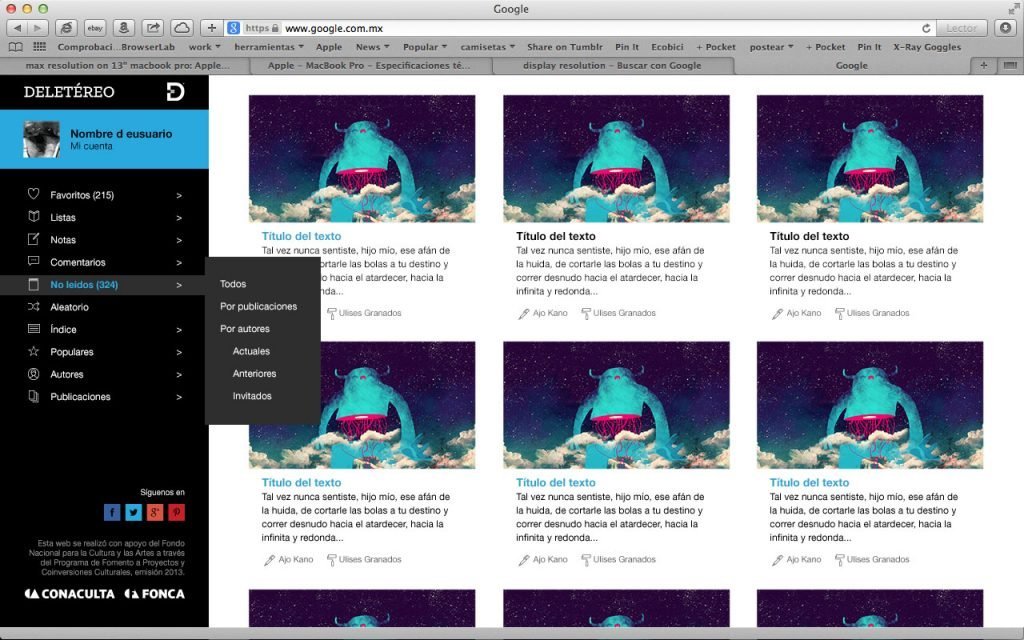Image resolution: width=1024 pixels, height=640 pixels.
Task: Click the Facebook icon under Síguenos en
Action: (112, 513)
